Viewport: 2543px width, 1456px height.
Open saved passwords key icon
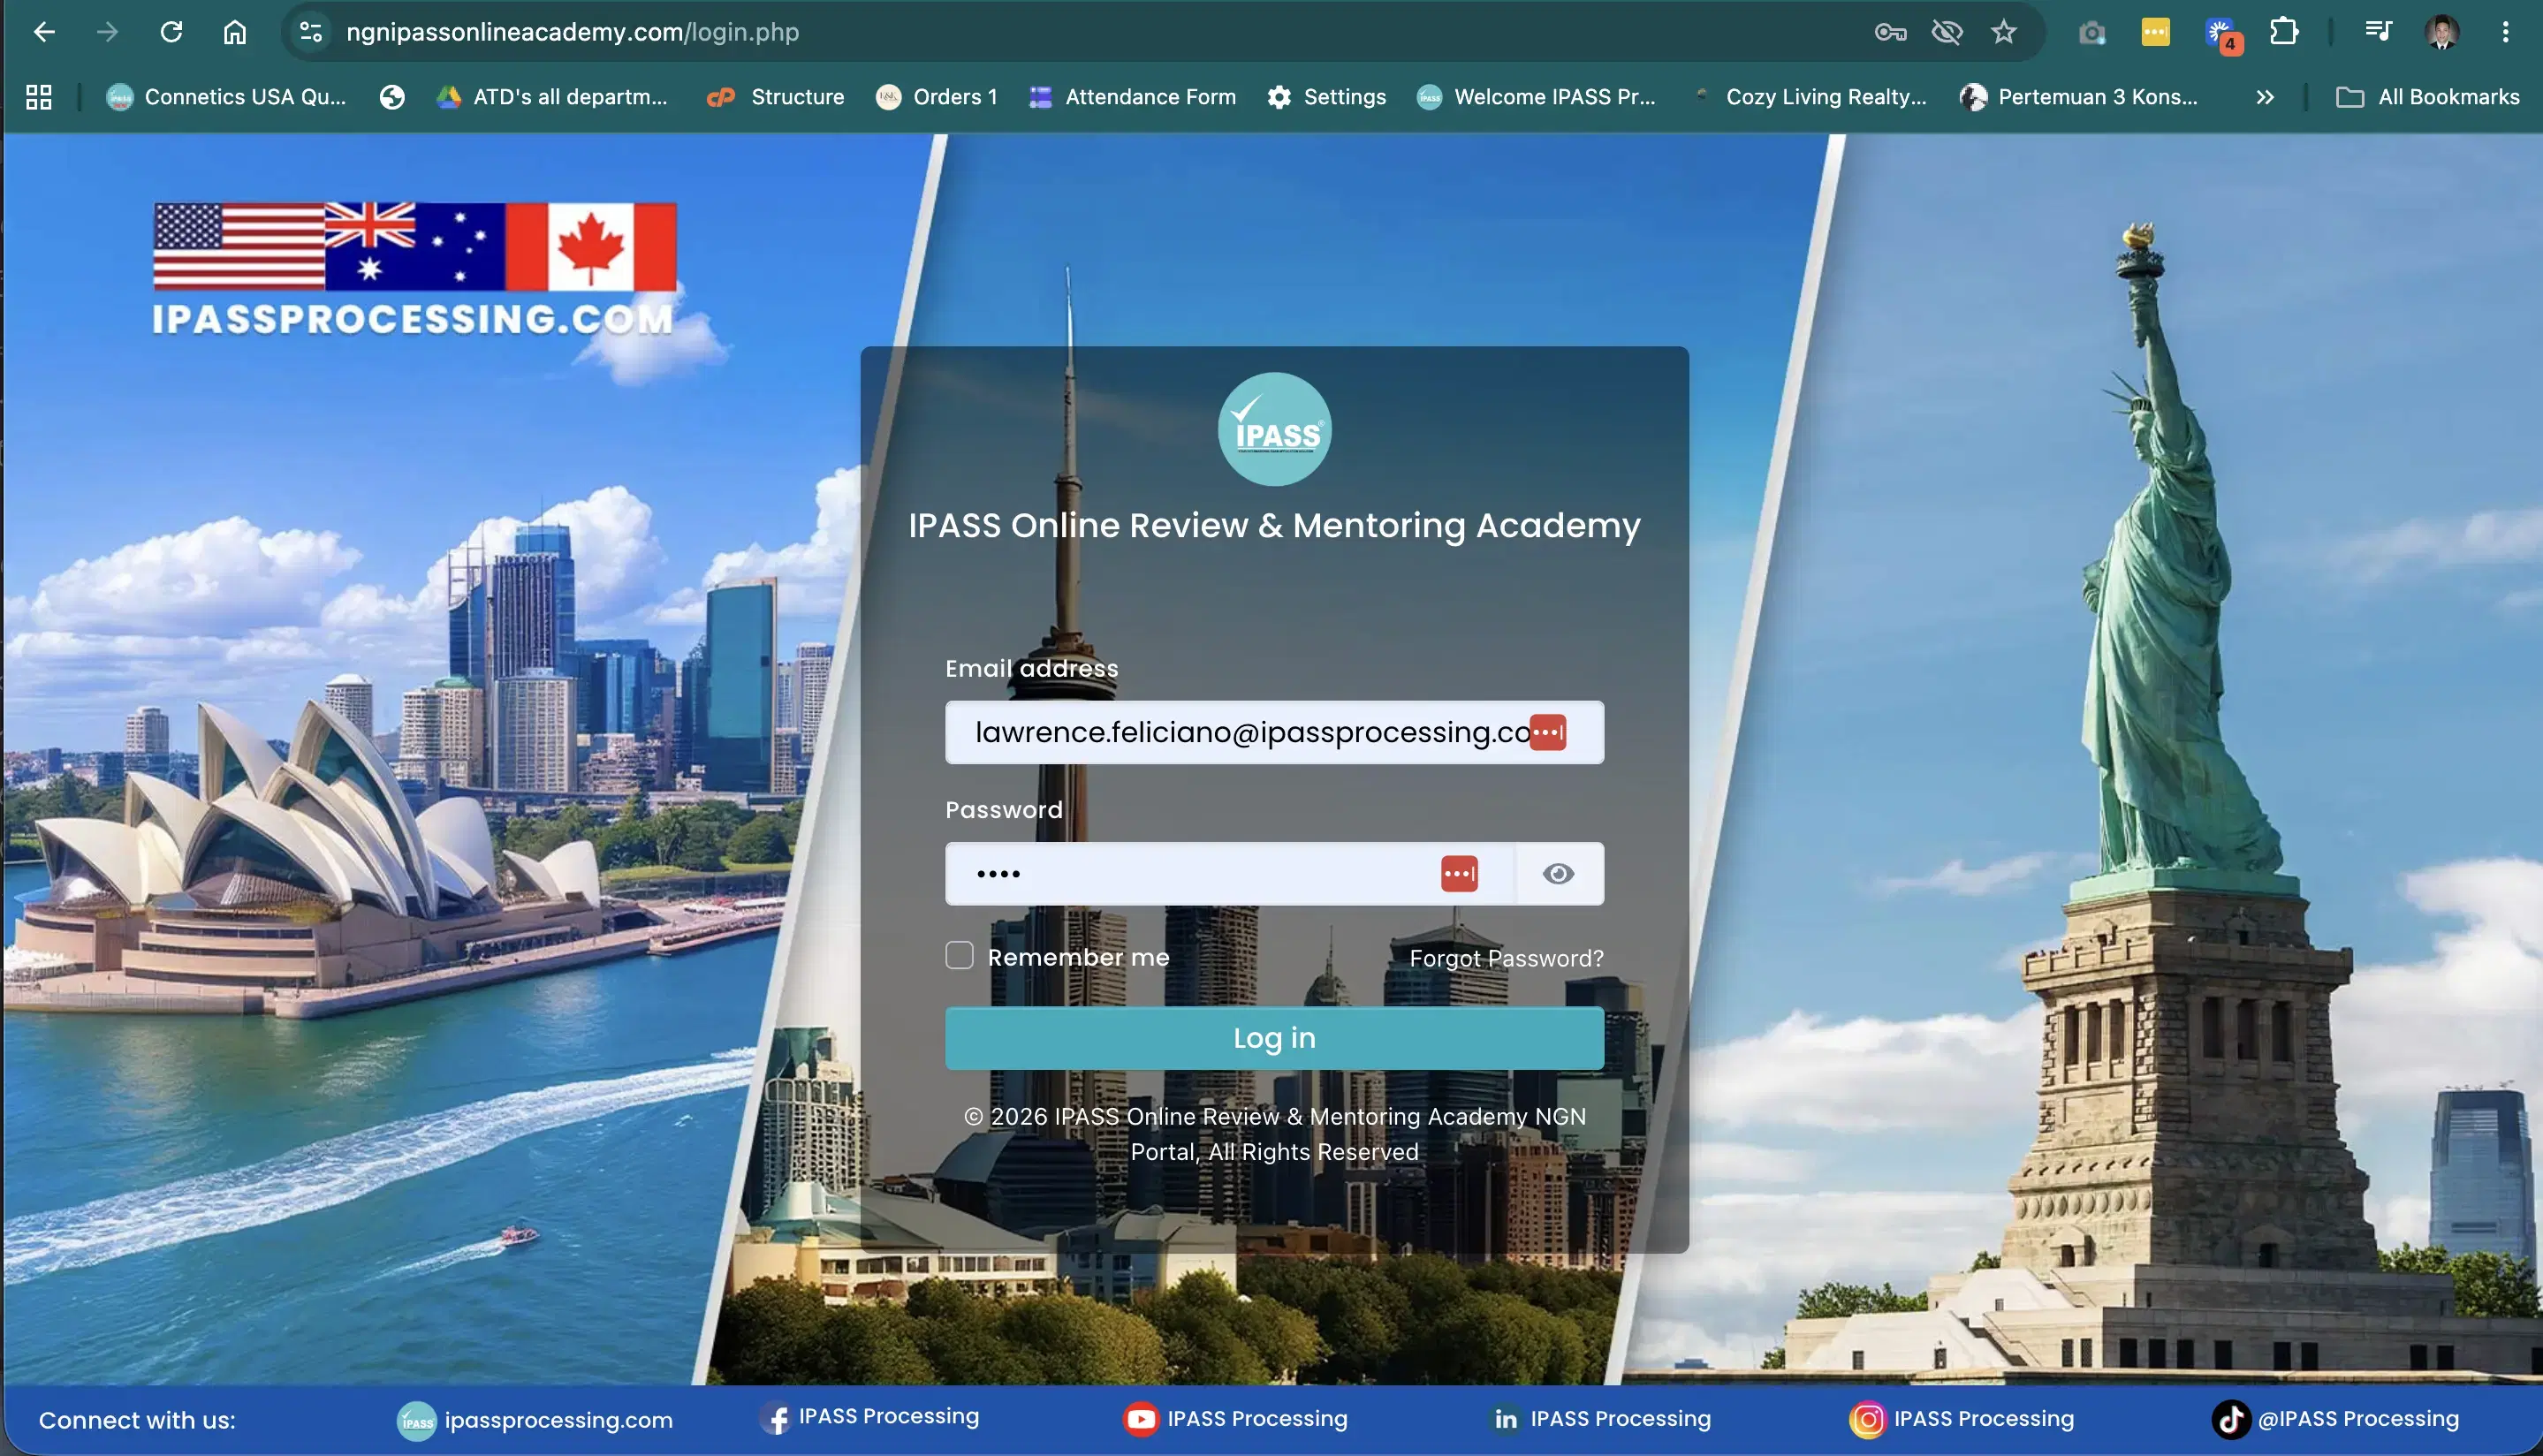pyautogui.click(x=1890, y=32)
